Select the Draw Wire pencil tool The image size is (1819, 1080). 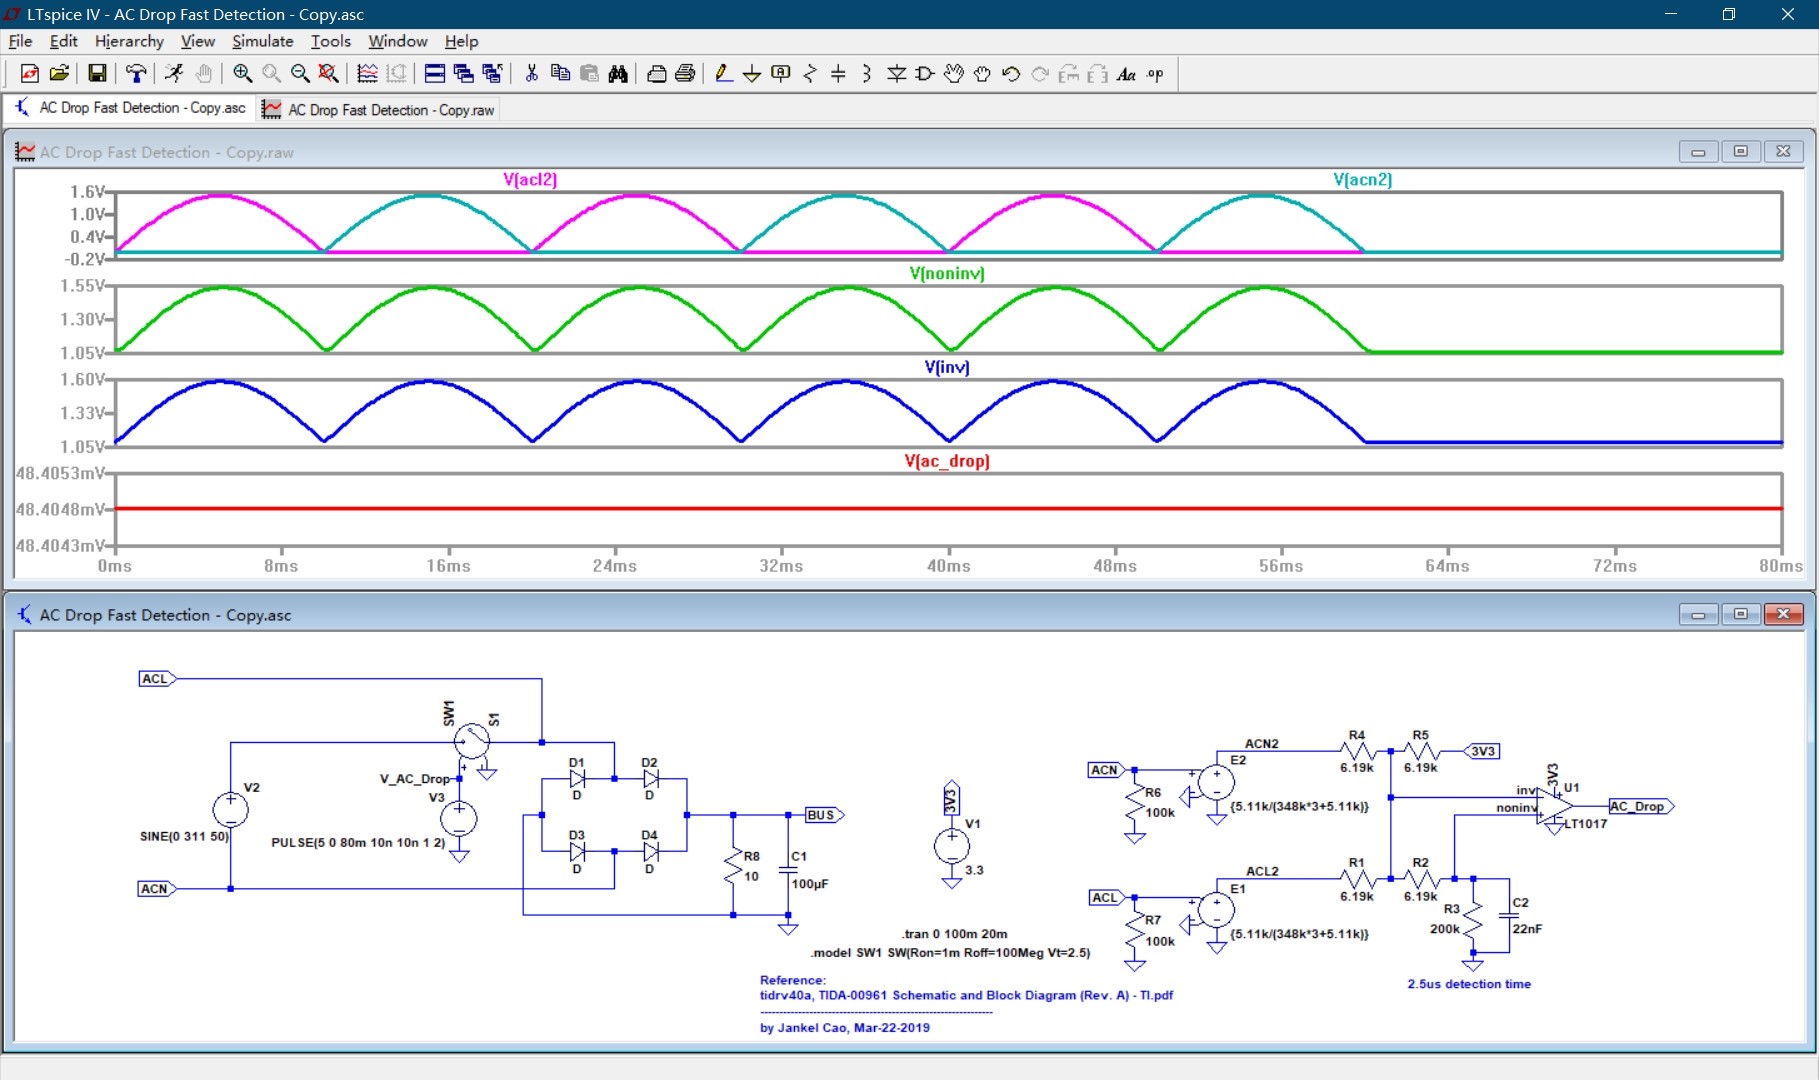click(723, 74)
